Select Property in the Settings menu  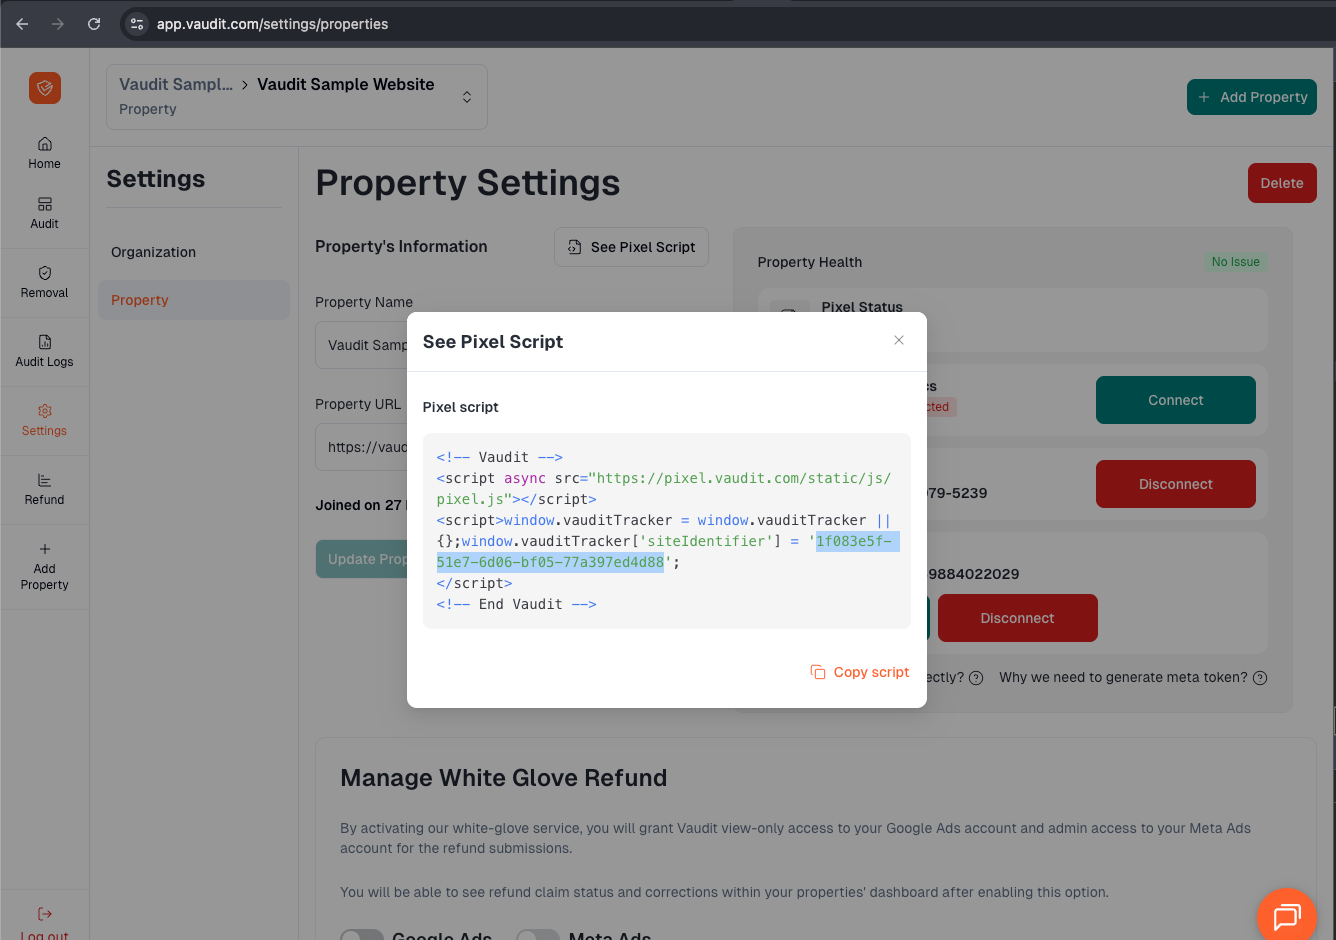point(140,300)
